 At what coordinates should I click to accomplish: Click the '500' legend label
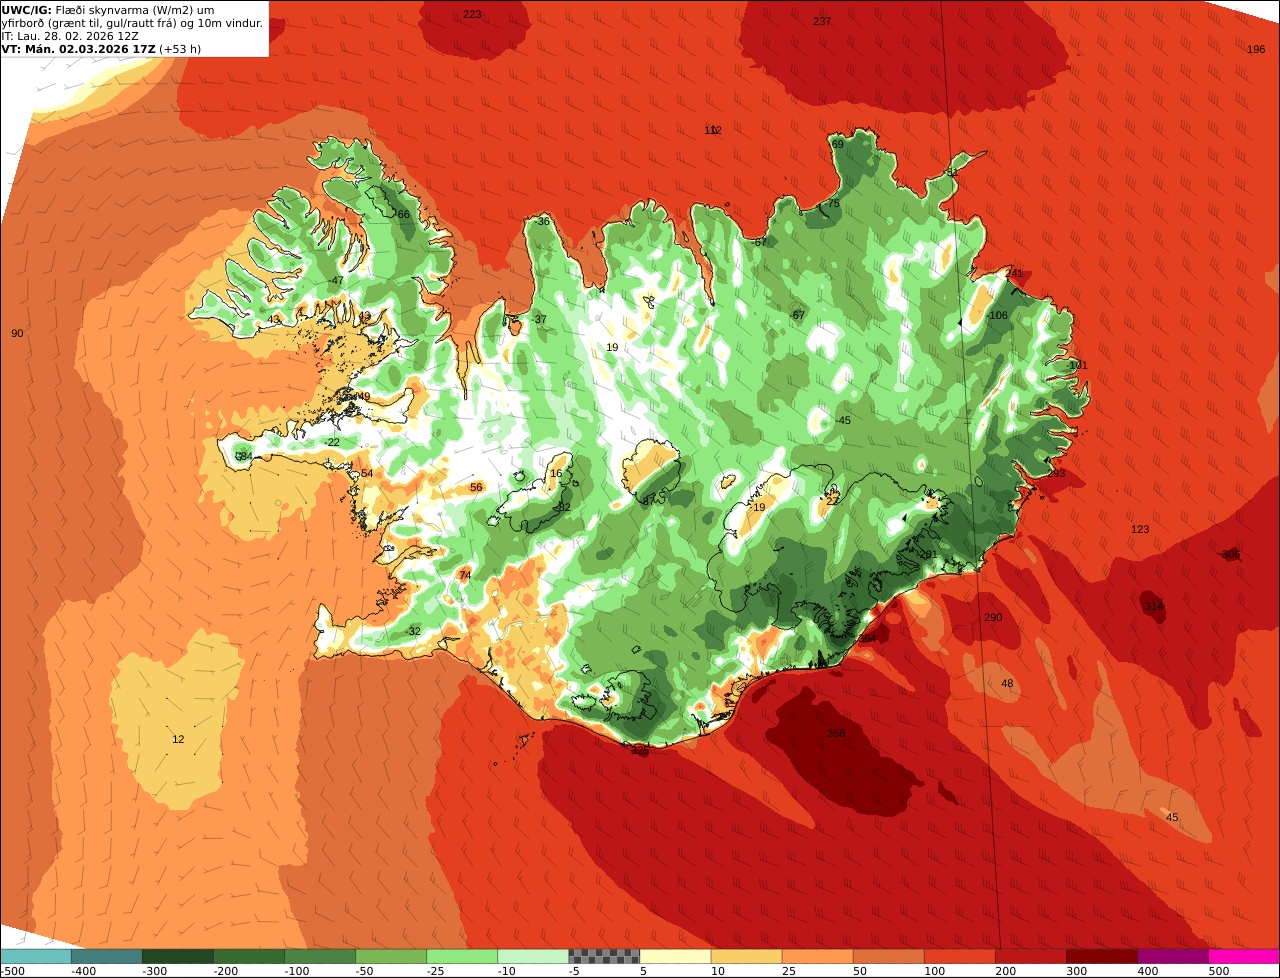click(x=1219, y=971)
